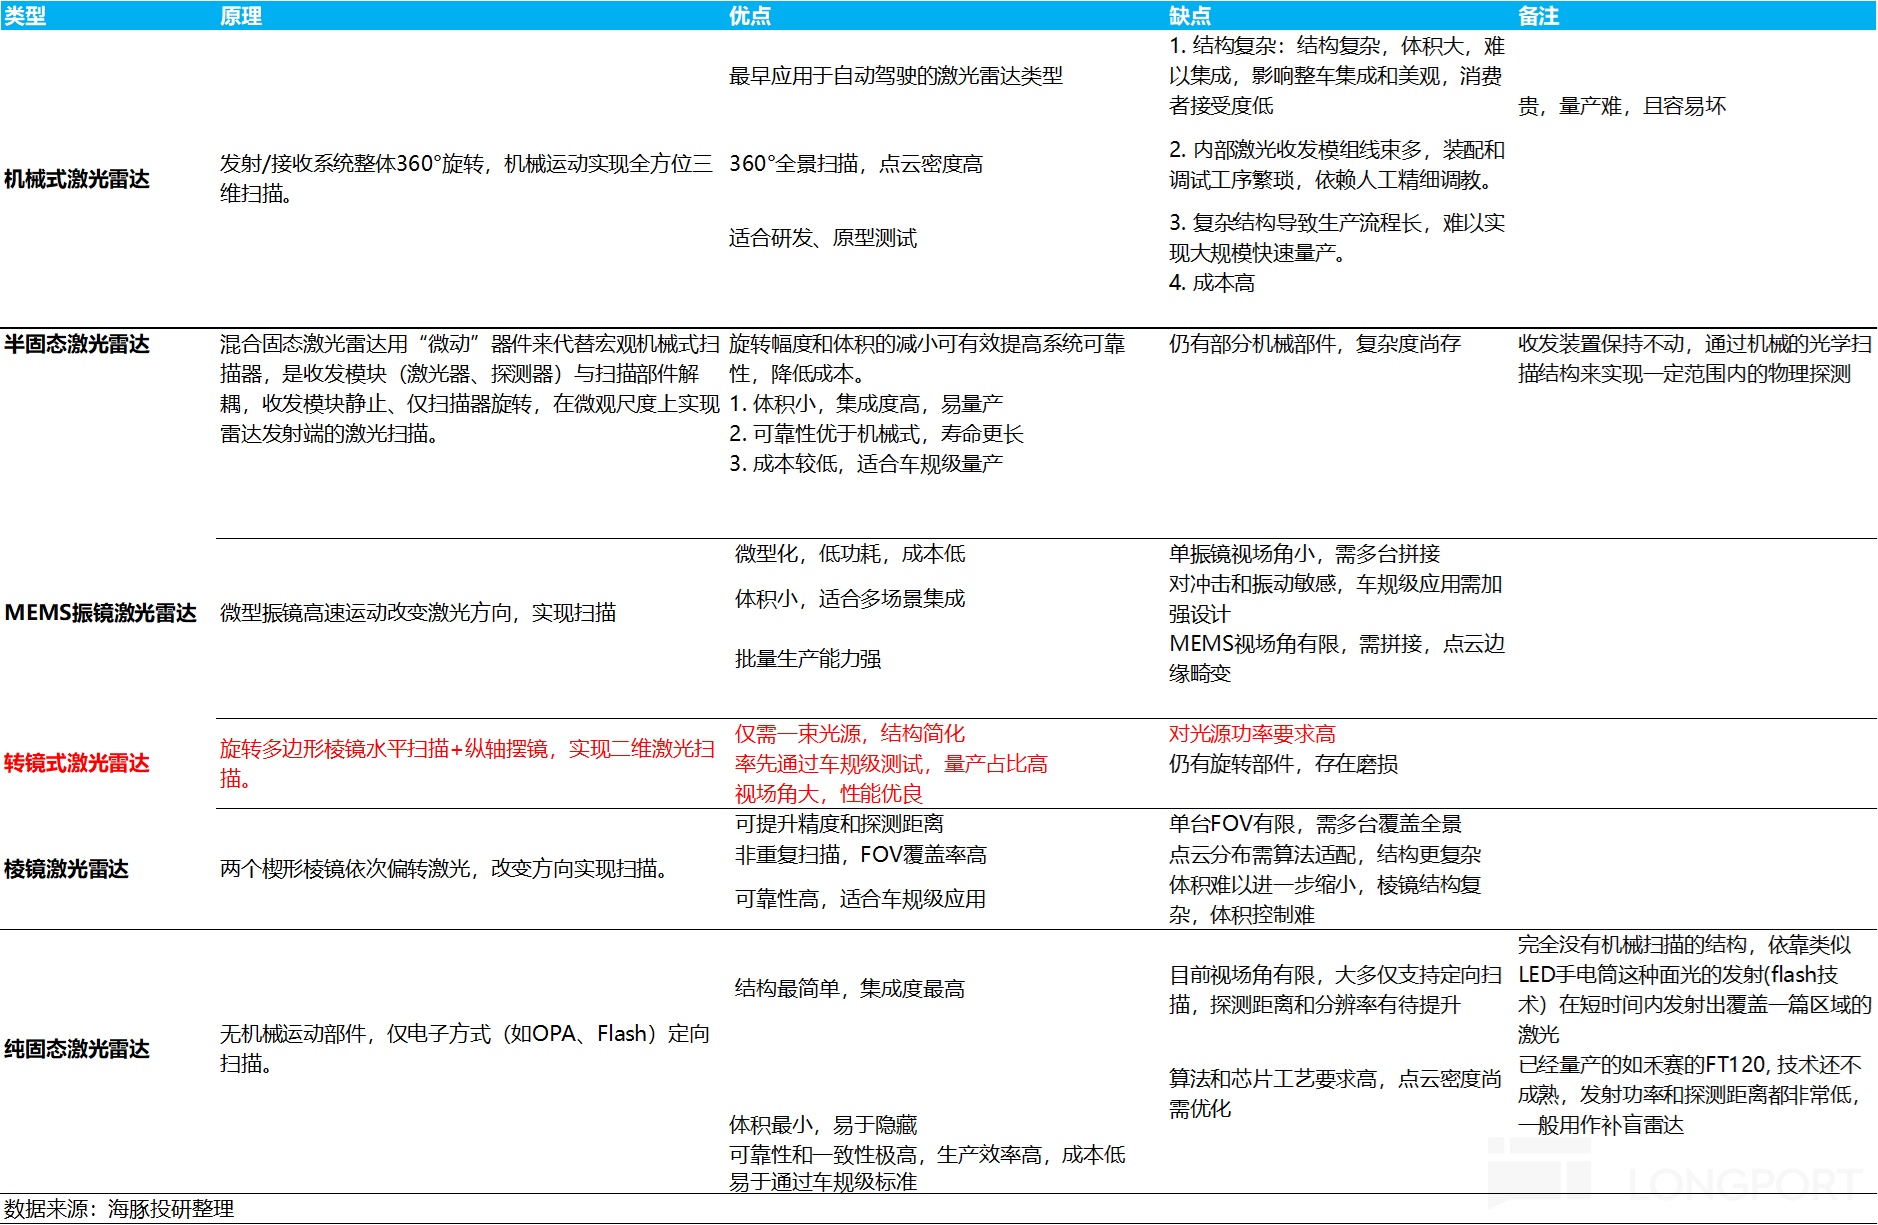Image resolution: width=1878 pixels, height=1225 pixels.
Task: Select the 机械式激光雷达 row label
Action: pos(77,179)
